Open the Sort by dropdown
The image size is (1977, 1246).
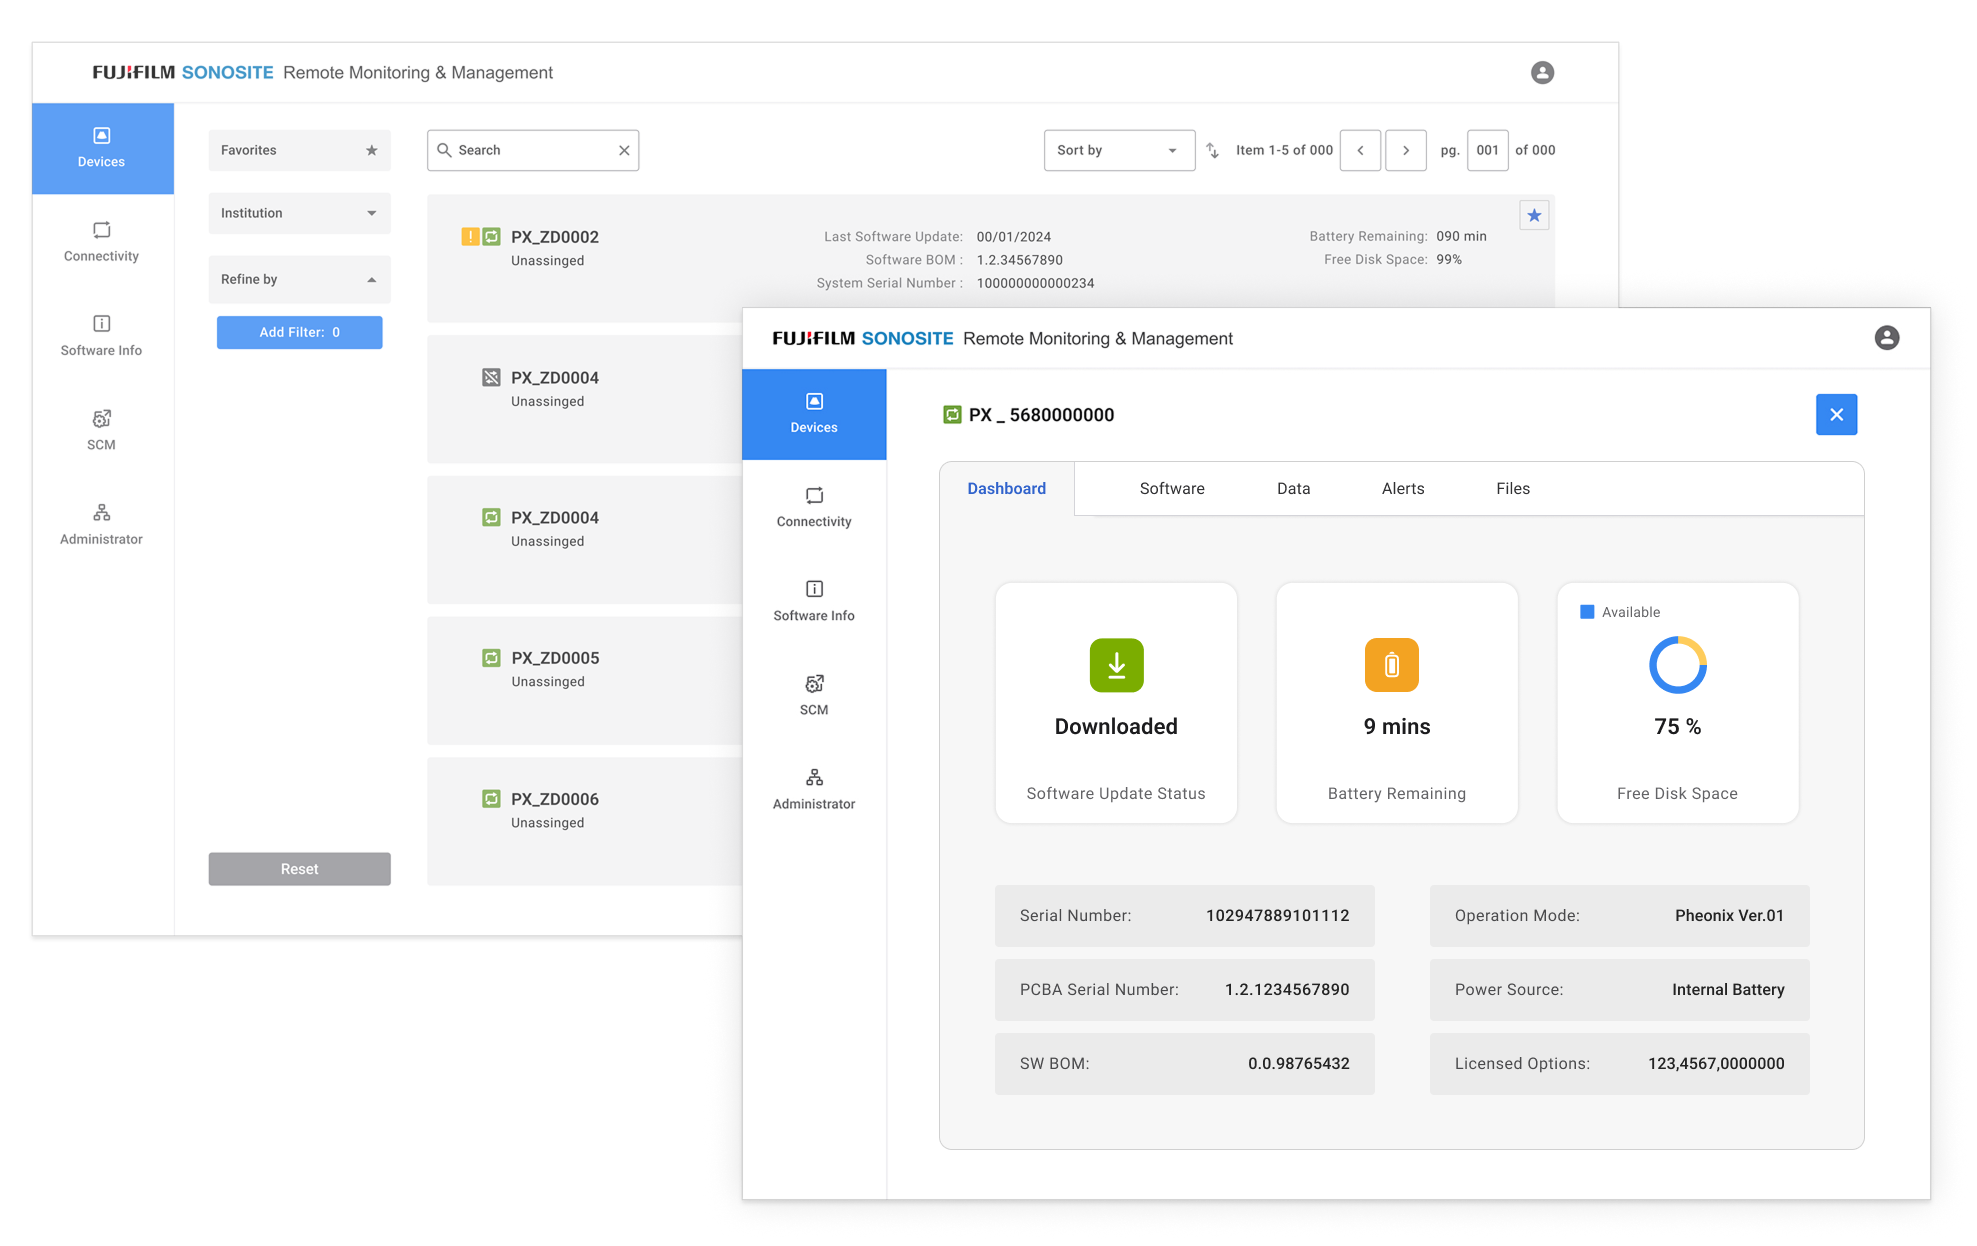tap(1118, 150)
